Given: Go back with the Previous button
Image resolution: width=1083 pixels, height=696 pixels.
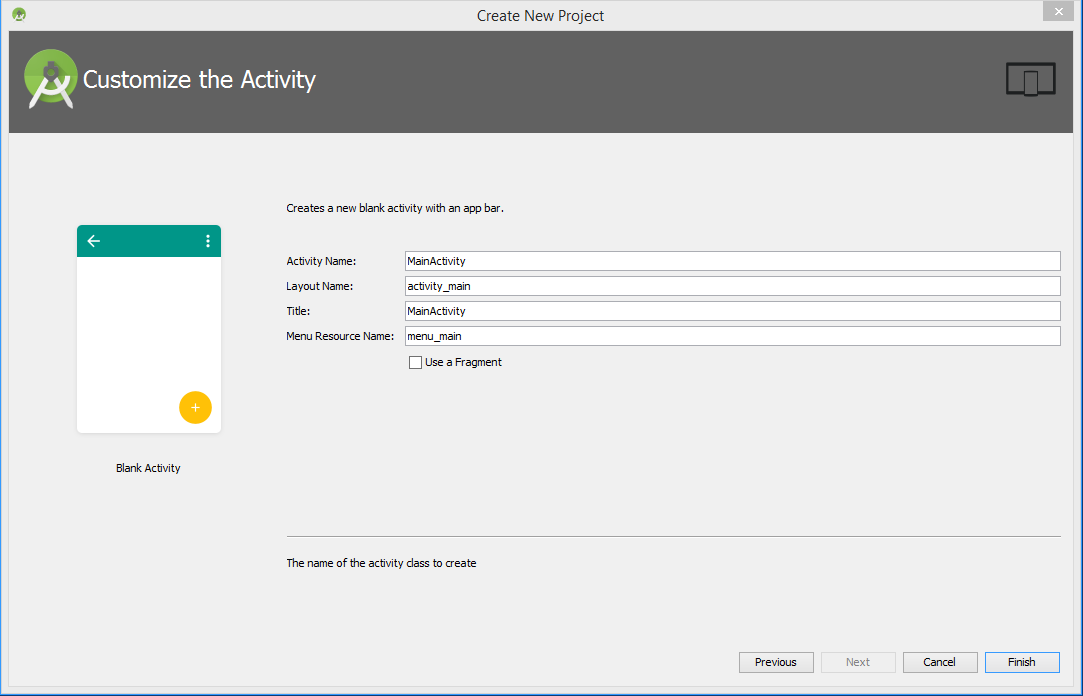Looking at the screenshot, I should coord(775,662).
